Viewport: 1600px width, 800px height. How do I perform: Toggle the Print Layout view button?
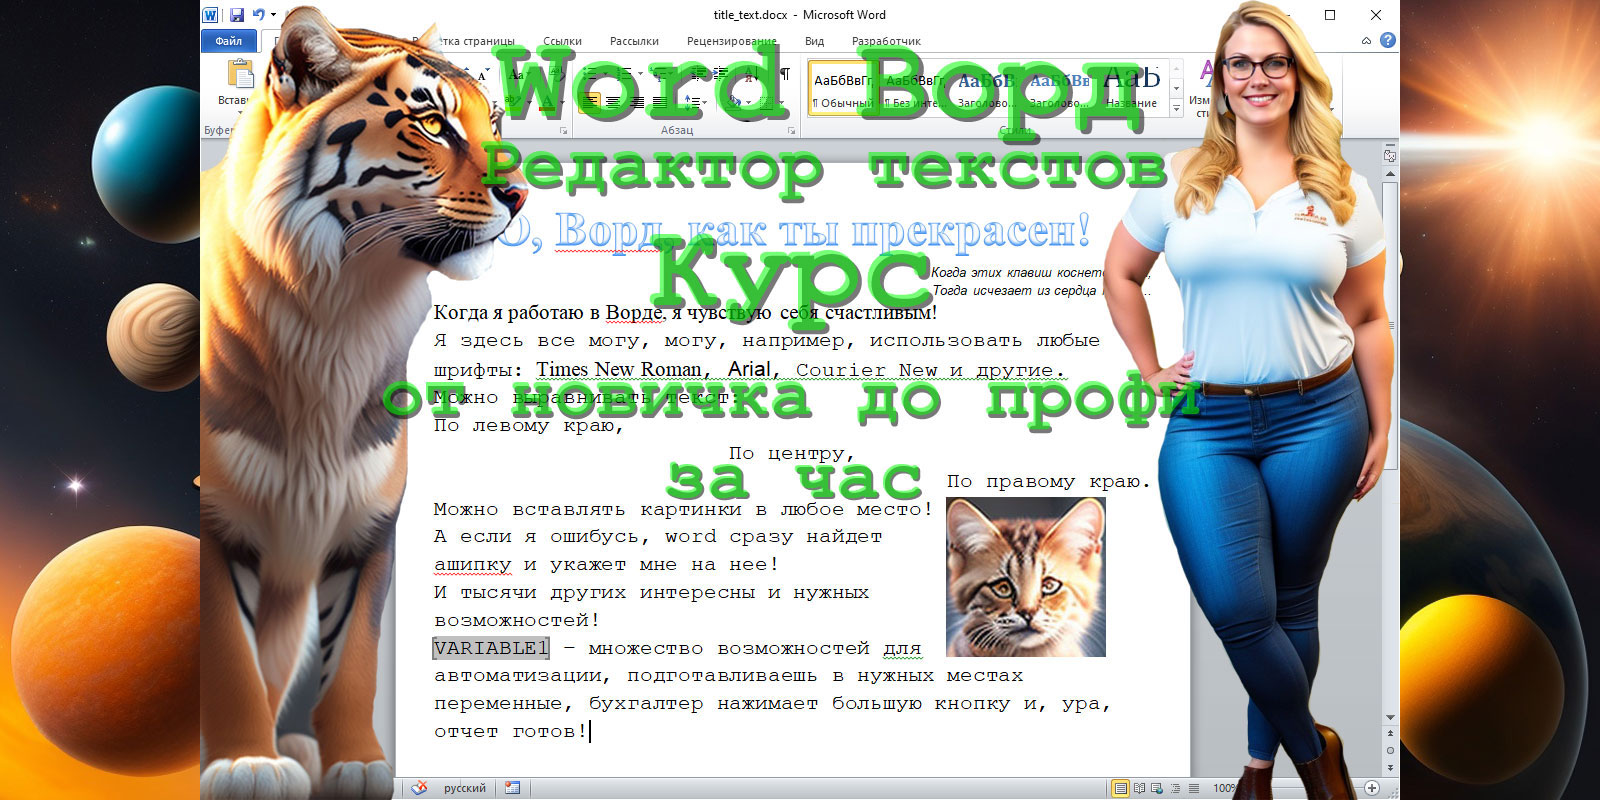coord(1121,788)
